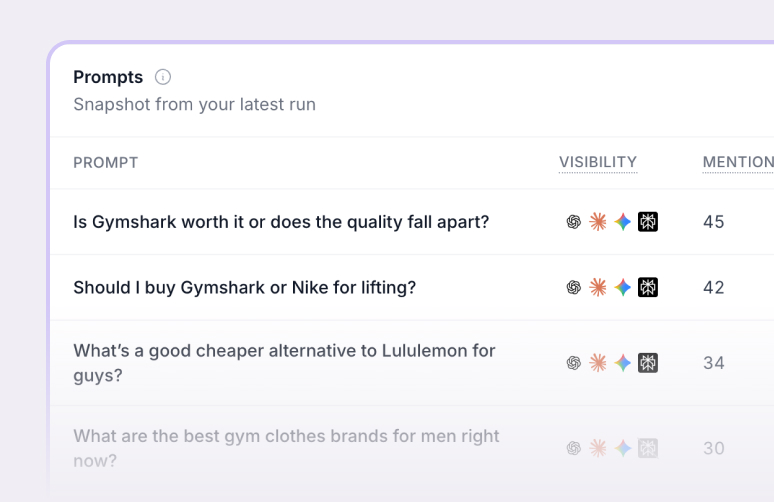The image size is (774, 502).
Task: Click Gemini icon in Lululemon alternative row
Action: click(x=623, y=363)
